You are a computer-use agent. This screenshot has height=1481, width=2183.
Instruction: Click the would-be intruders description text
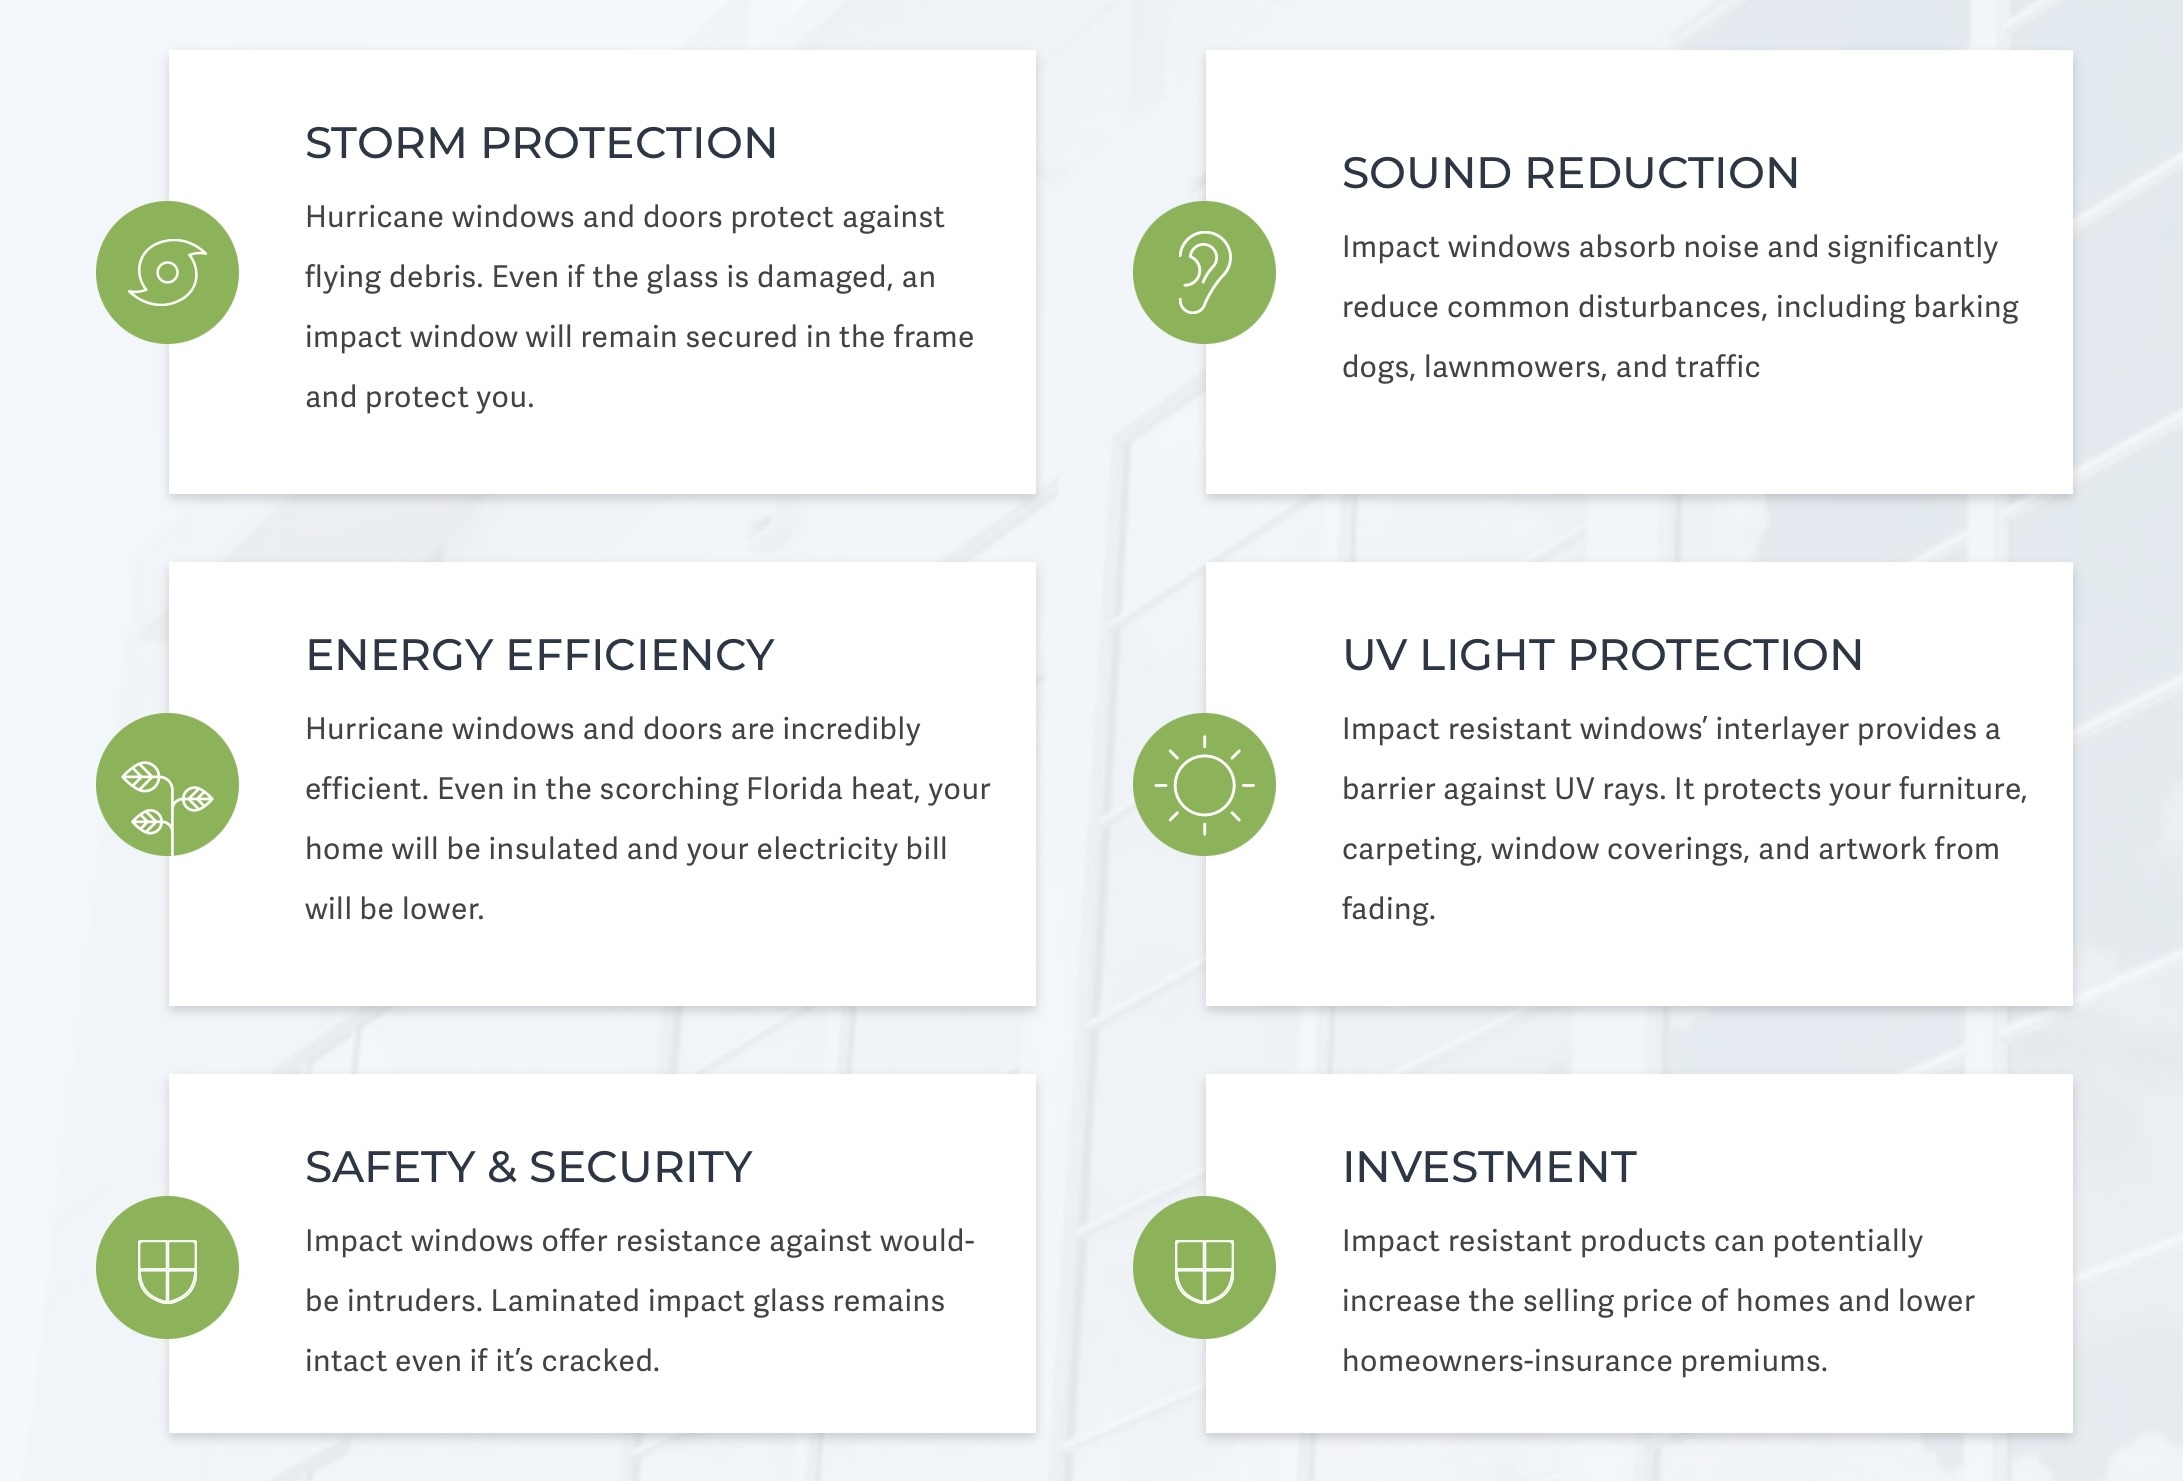tap(640, 1300)
